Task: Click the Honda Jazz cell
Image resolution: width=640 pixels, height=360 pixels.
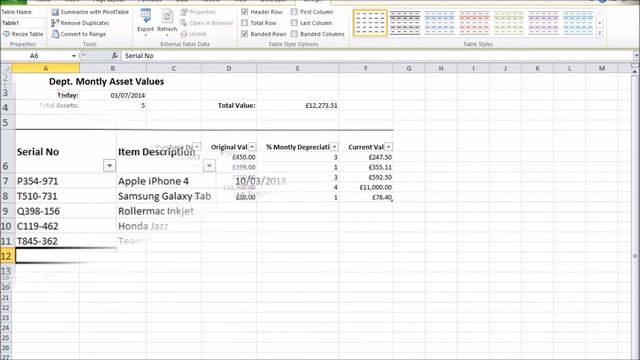Action: (166, 226)
